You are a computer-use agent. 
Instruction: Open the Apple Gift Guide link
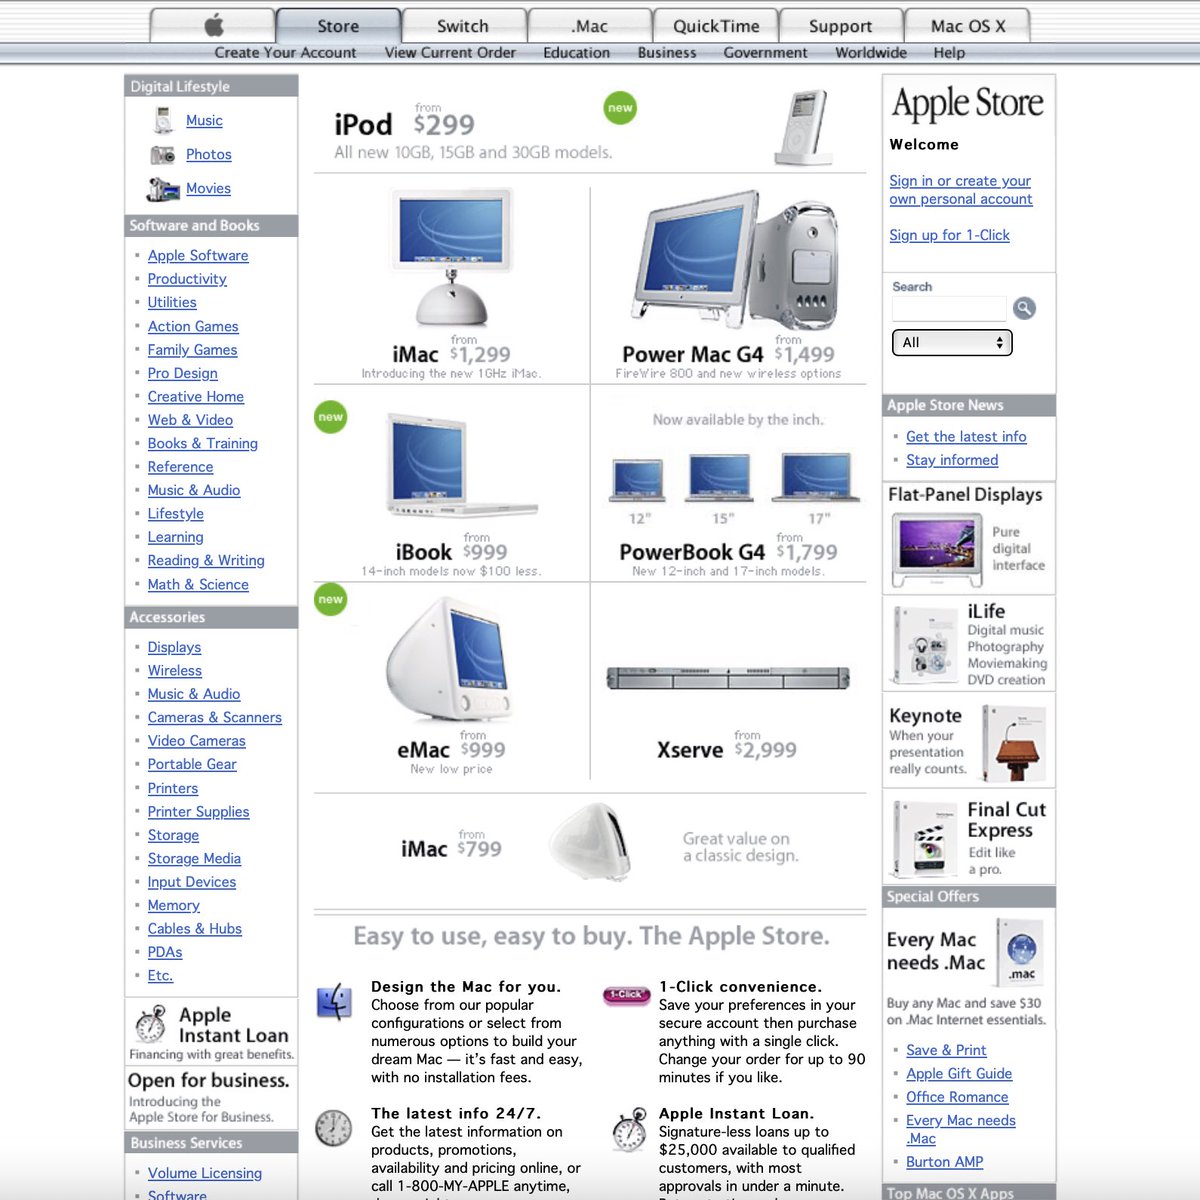[959, 1074]
